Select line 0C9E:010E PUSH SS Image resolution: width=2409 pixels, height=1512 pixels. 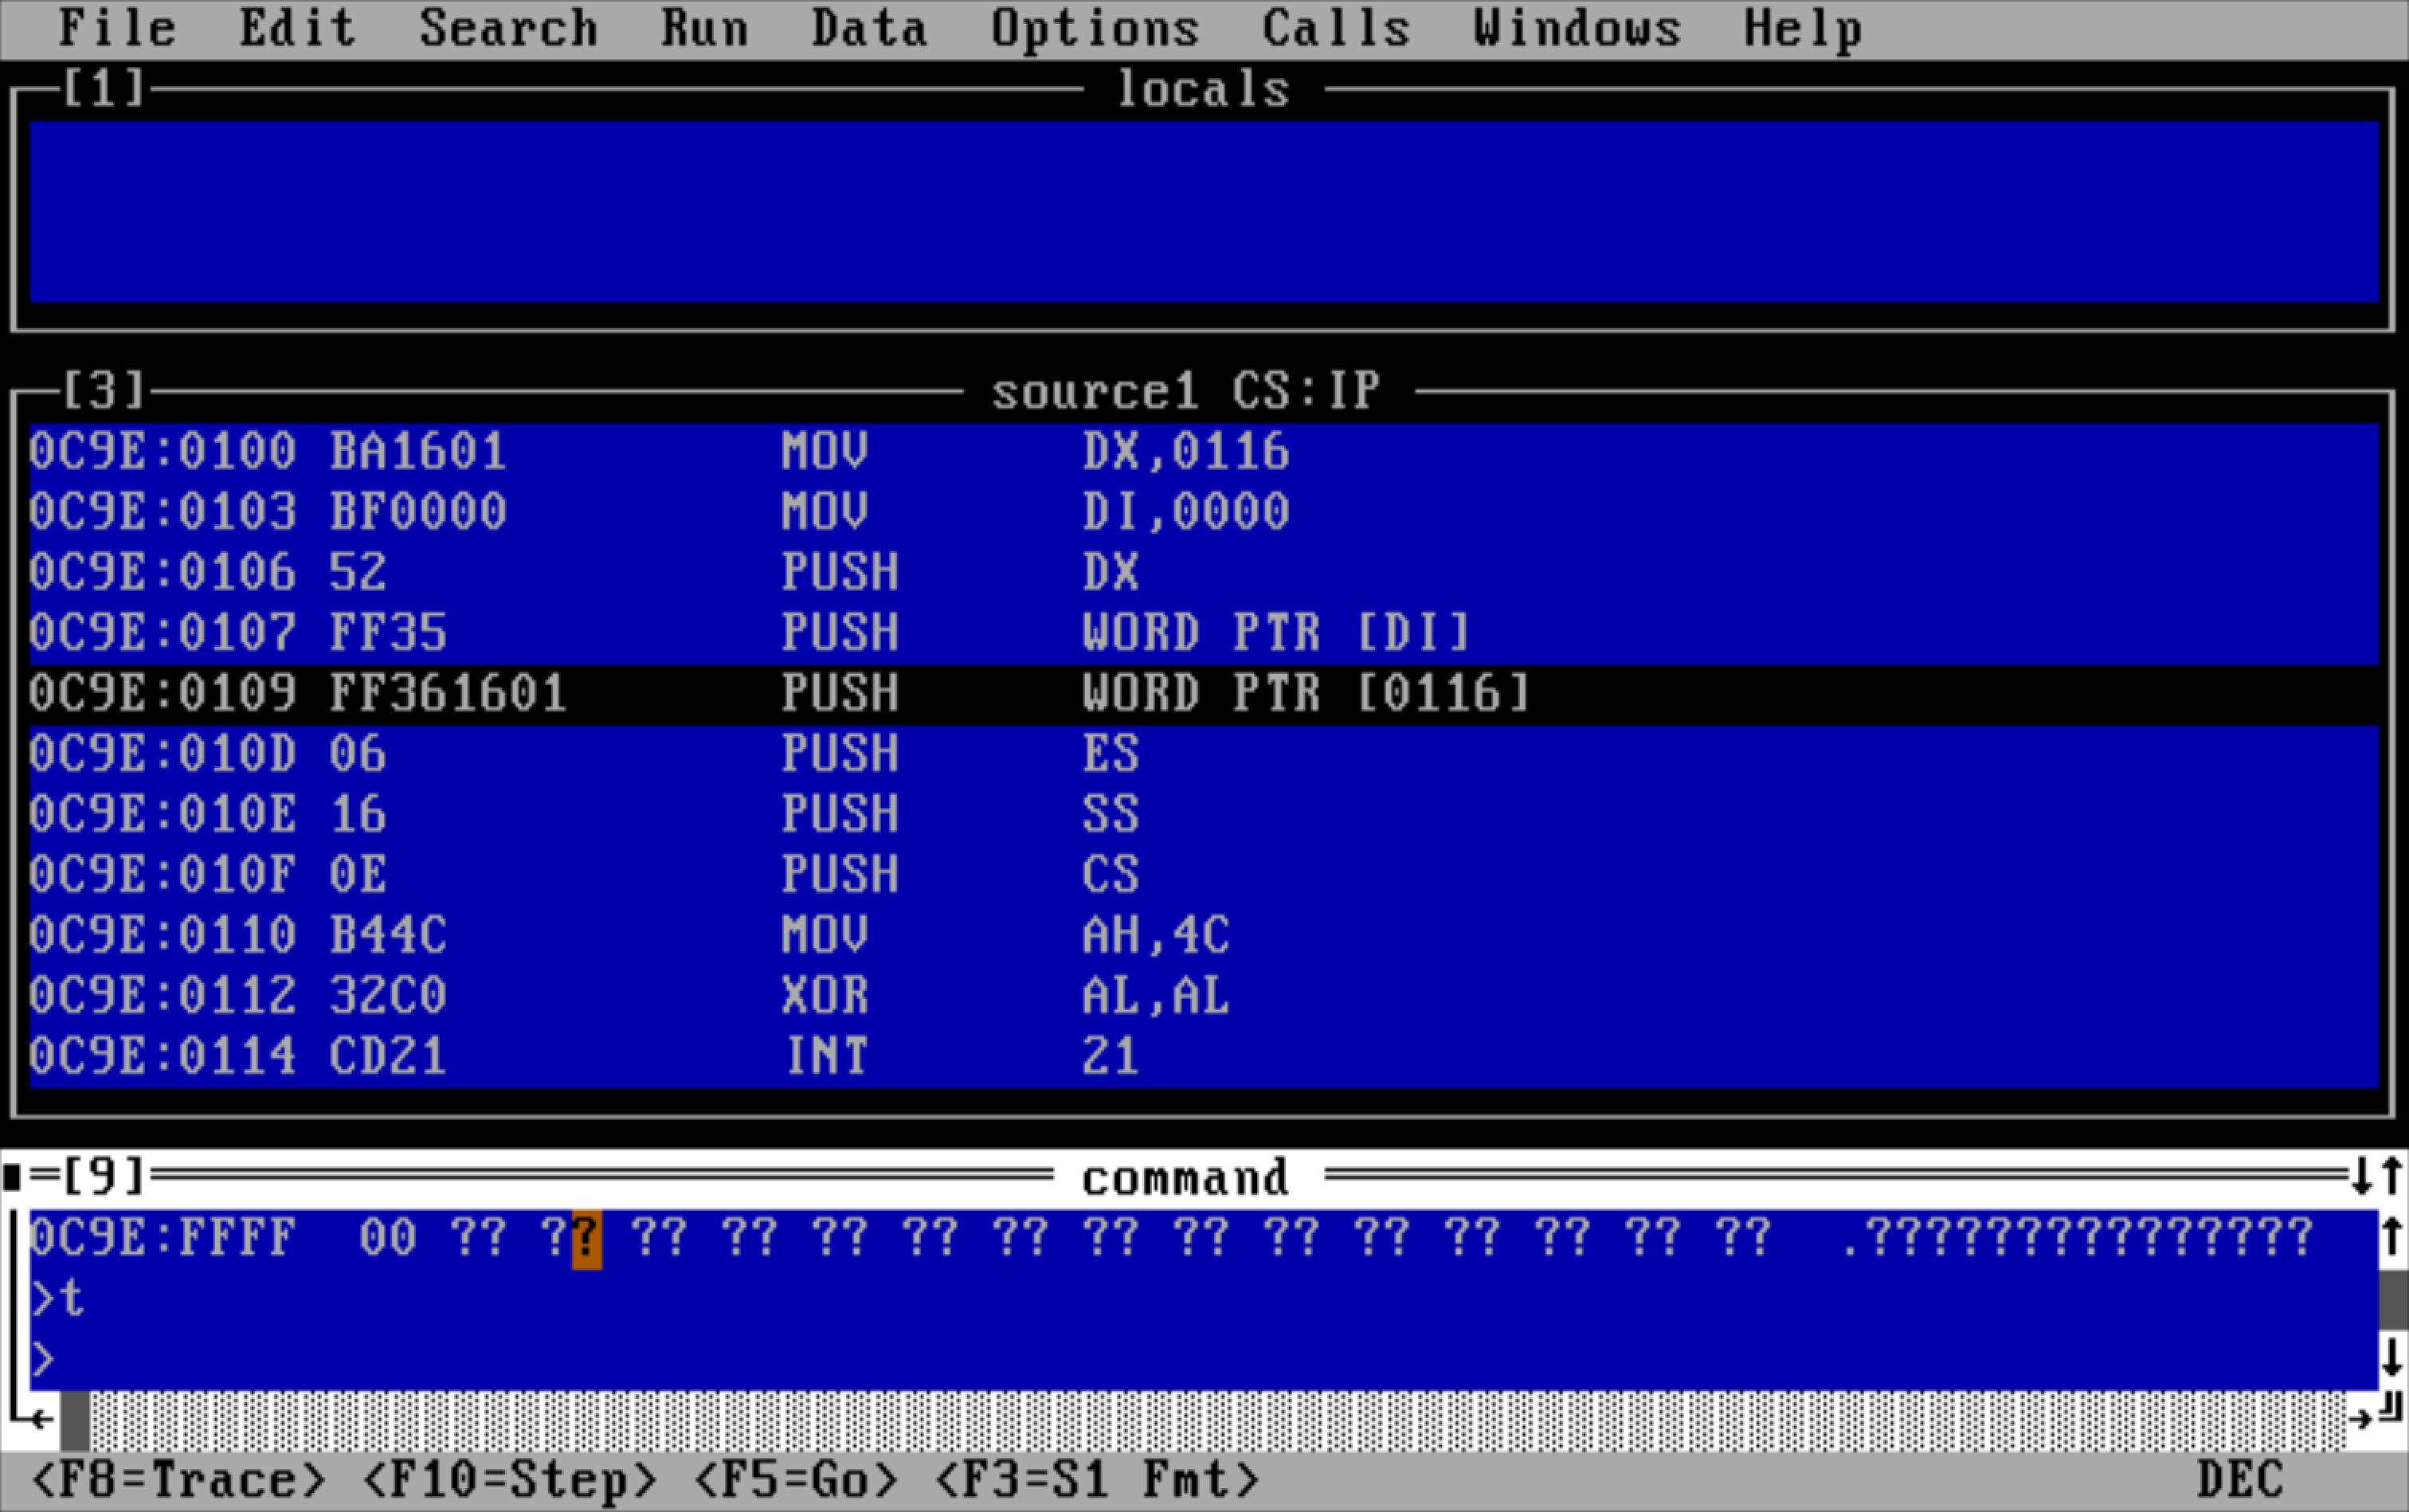tap(1204, 815)
